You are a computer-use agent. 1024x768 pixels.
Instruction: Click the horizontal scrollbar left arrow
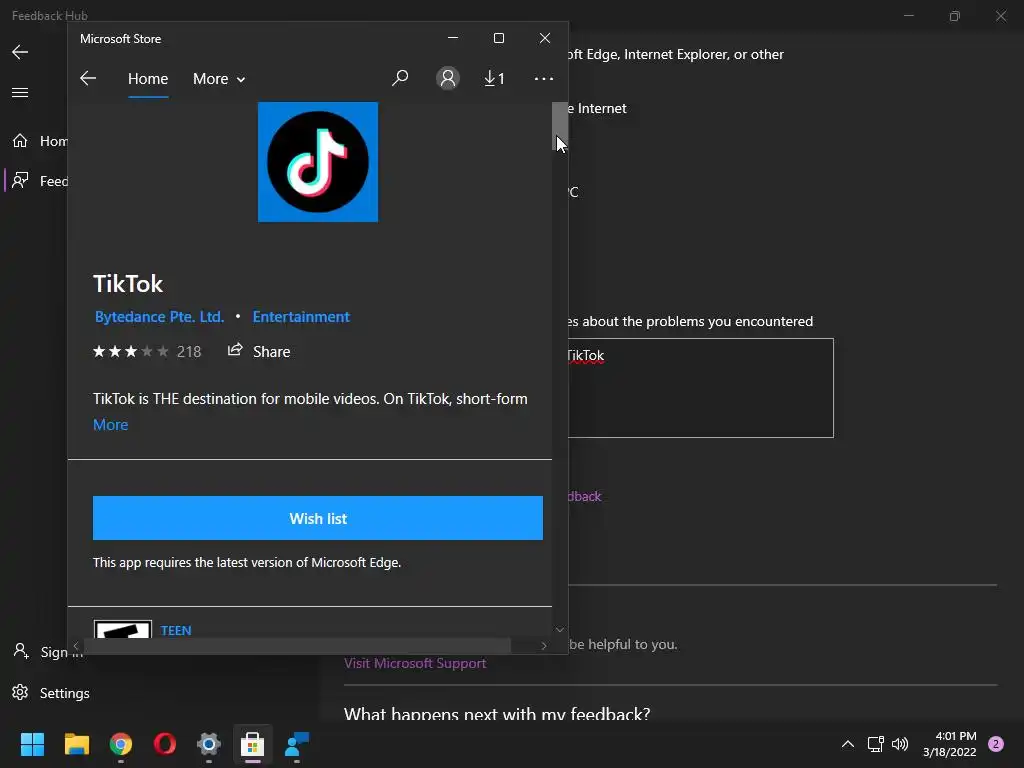(x=76, y=645)
